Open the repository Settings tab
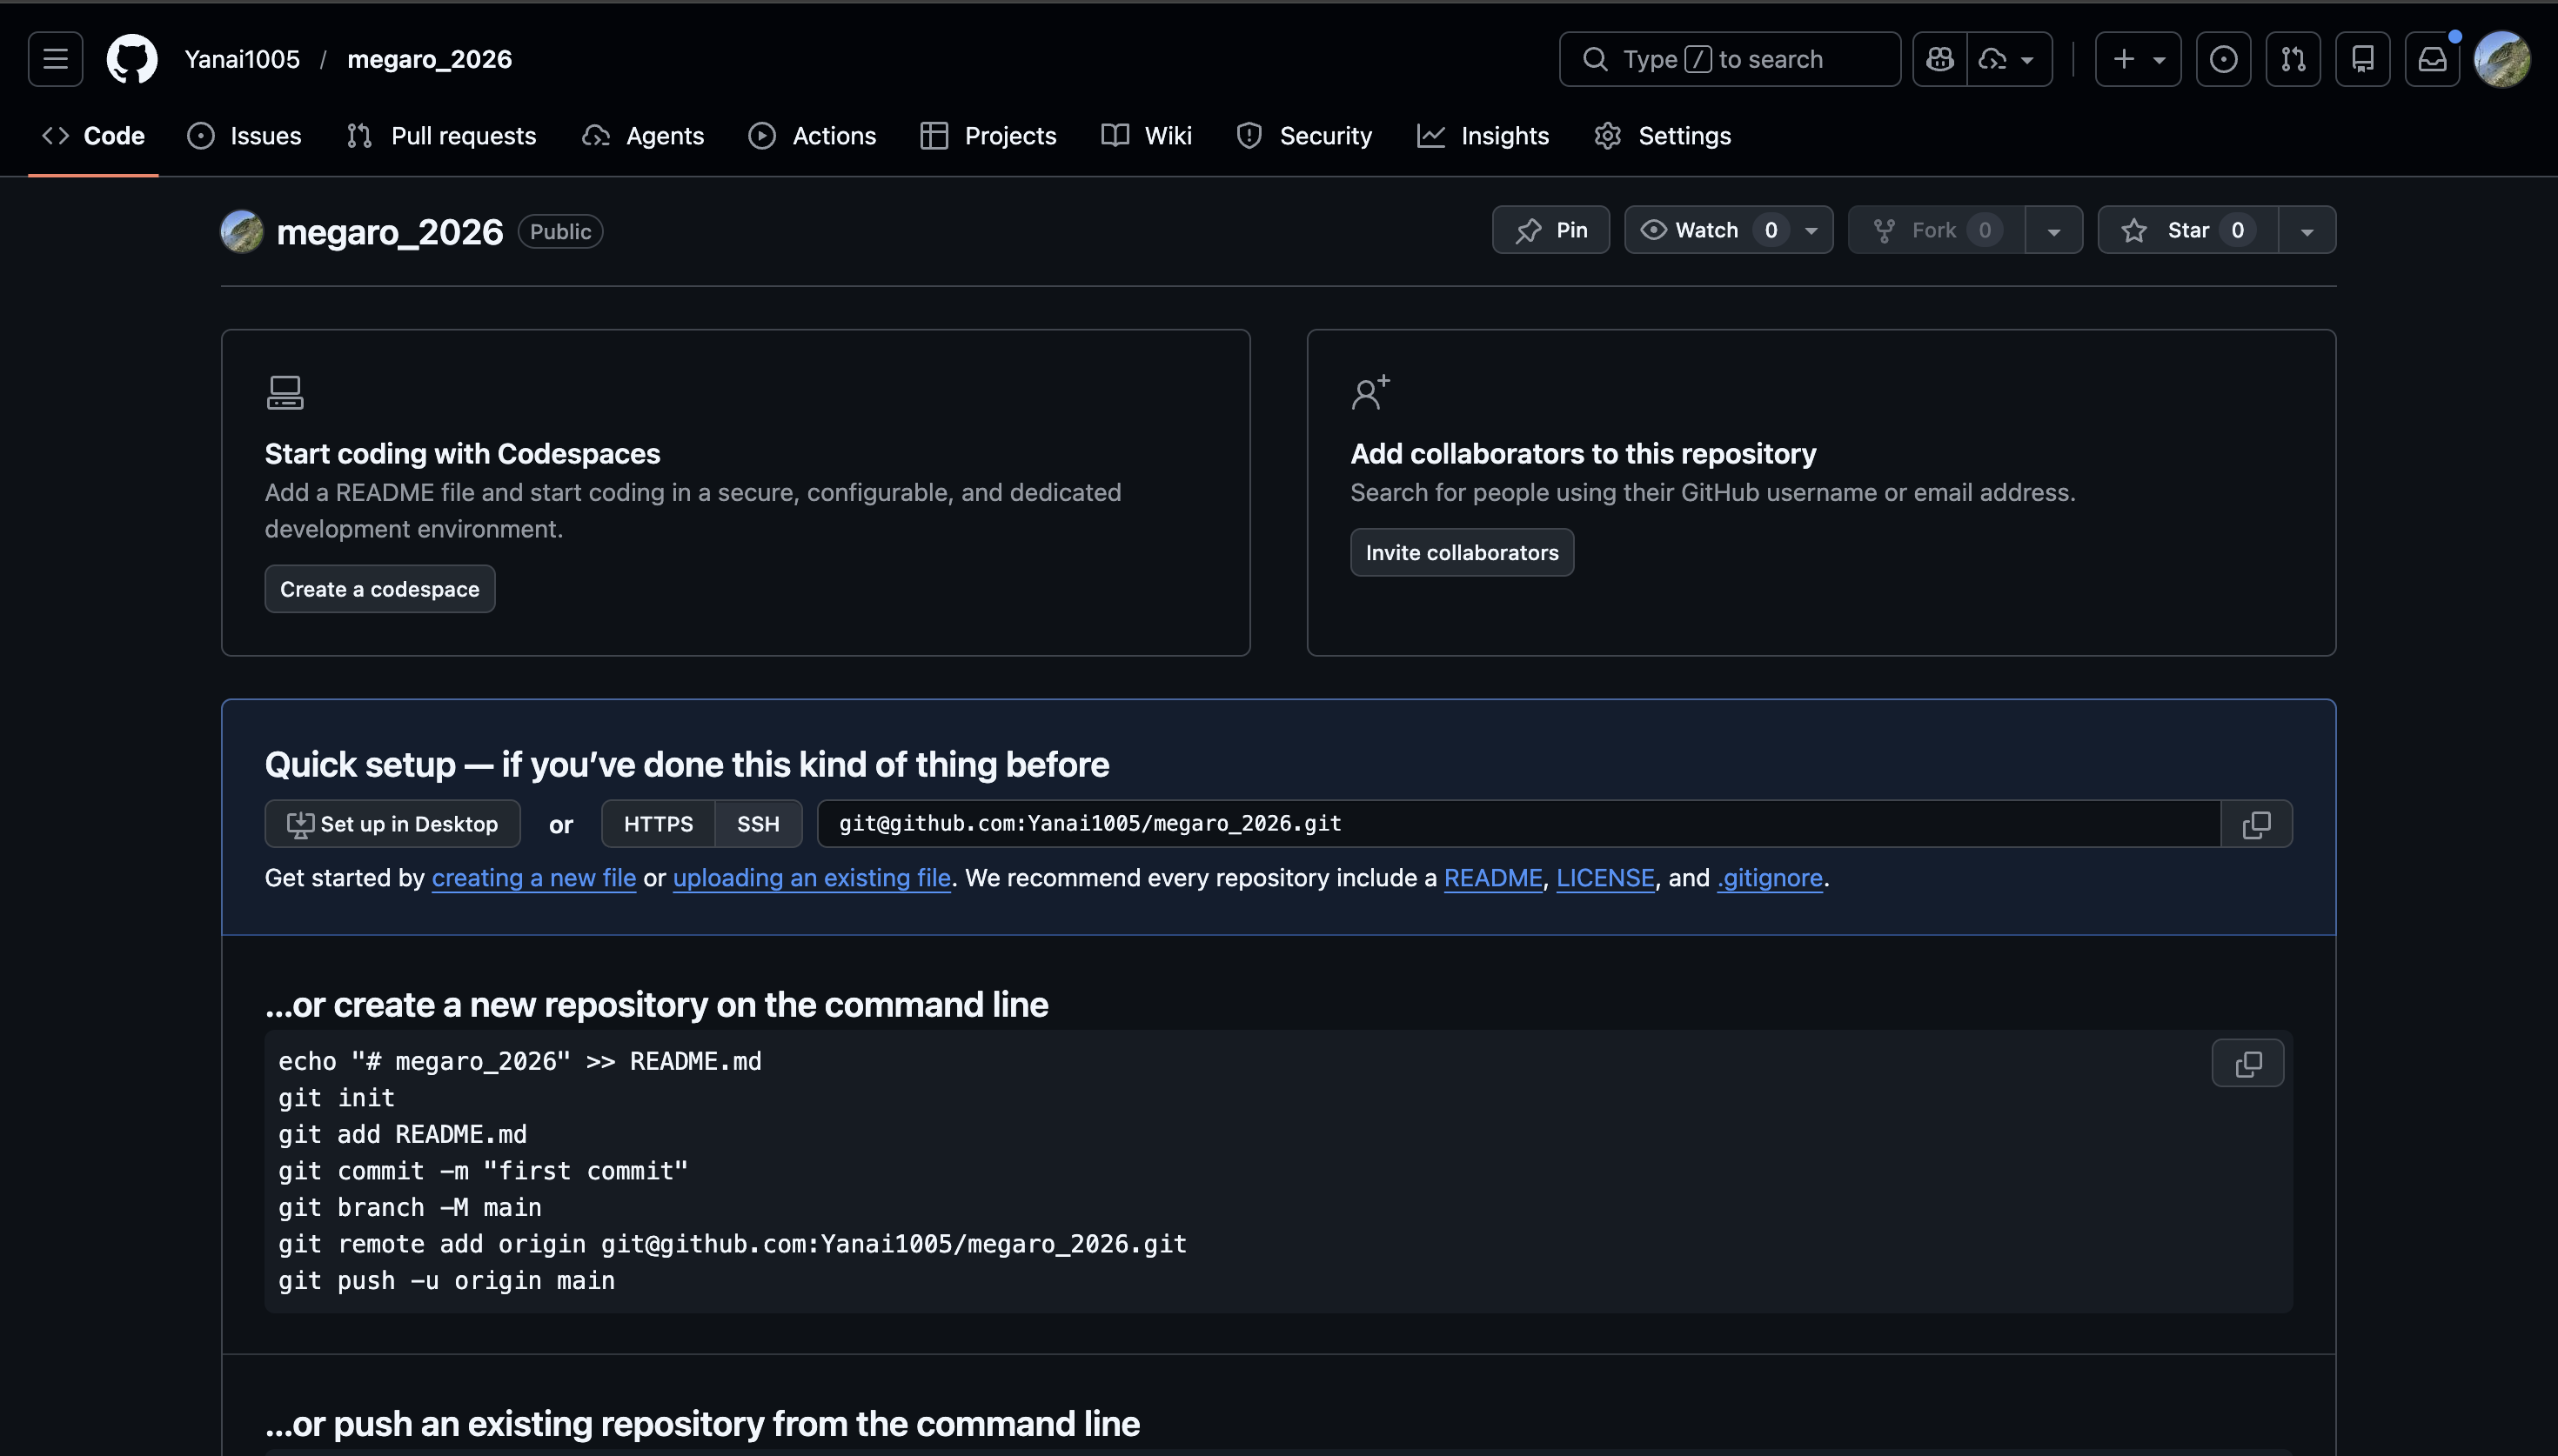 1662,136
